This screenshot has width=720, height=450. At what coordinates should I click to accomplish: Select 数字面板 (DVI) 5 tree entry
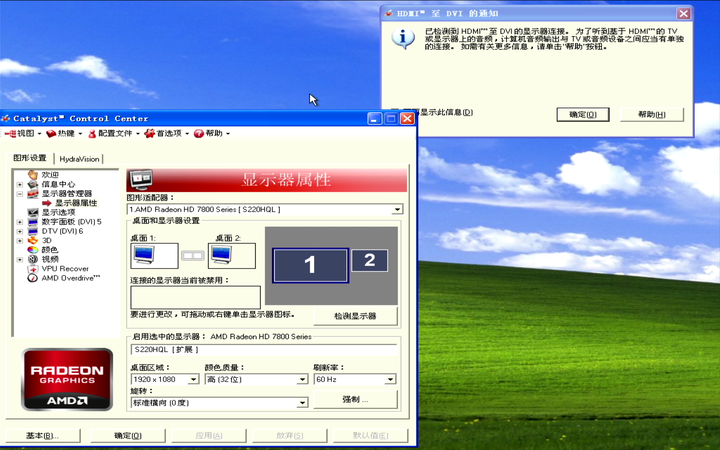pyautogui.click(x=72, y=222)
